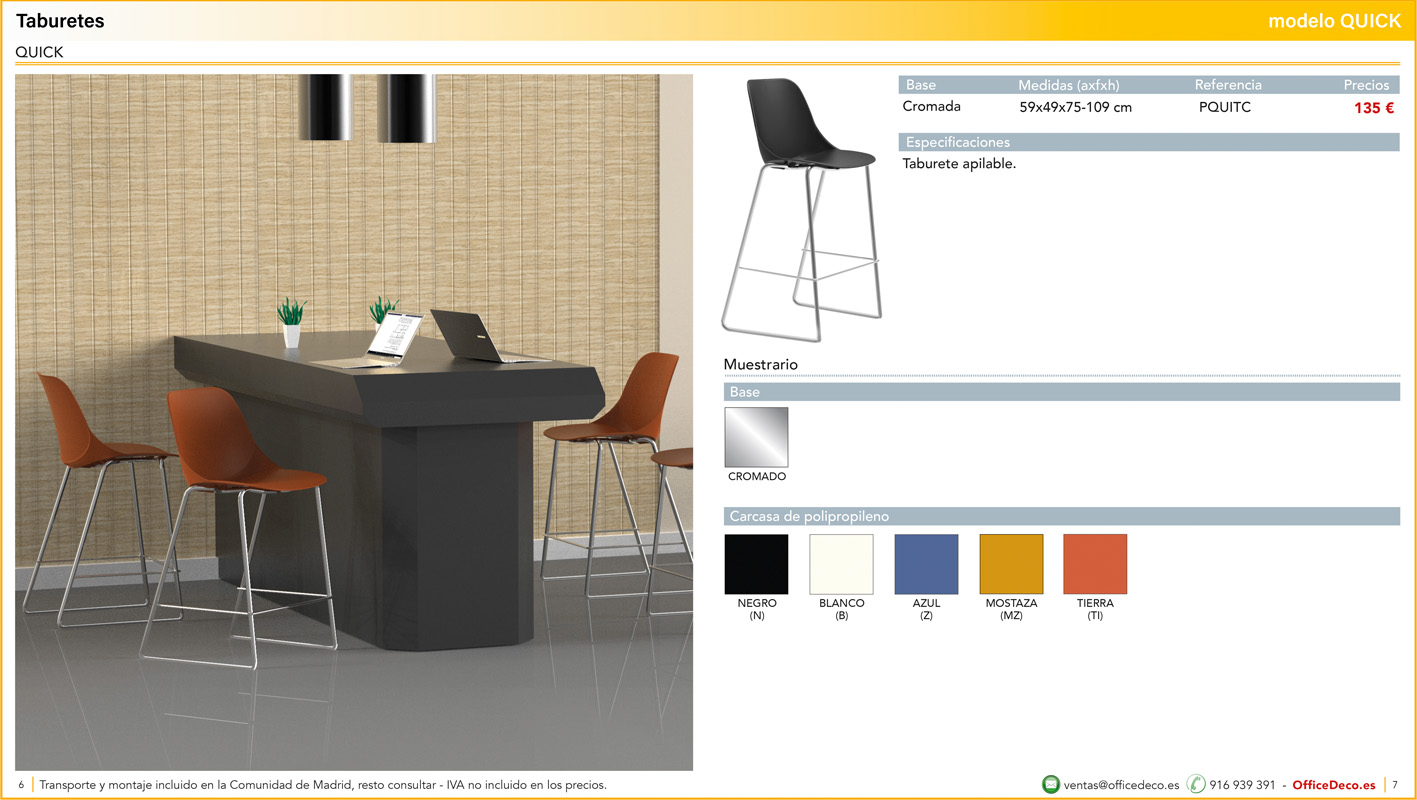
Task: Click page number 7 in the footer
Action: (1395, 785)
